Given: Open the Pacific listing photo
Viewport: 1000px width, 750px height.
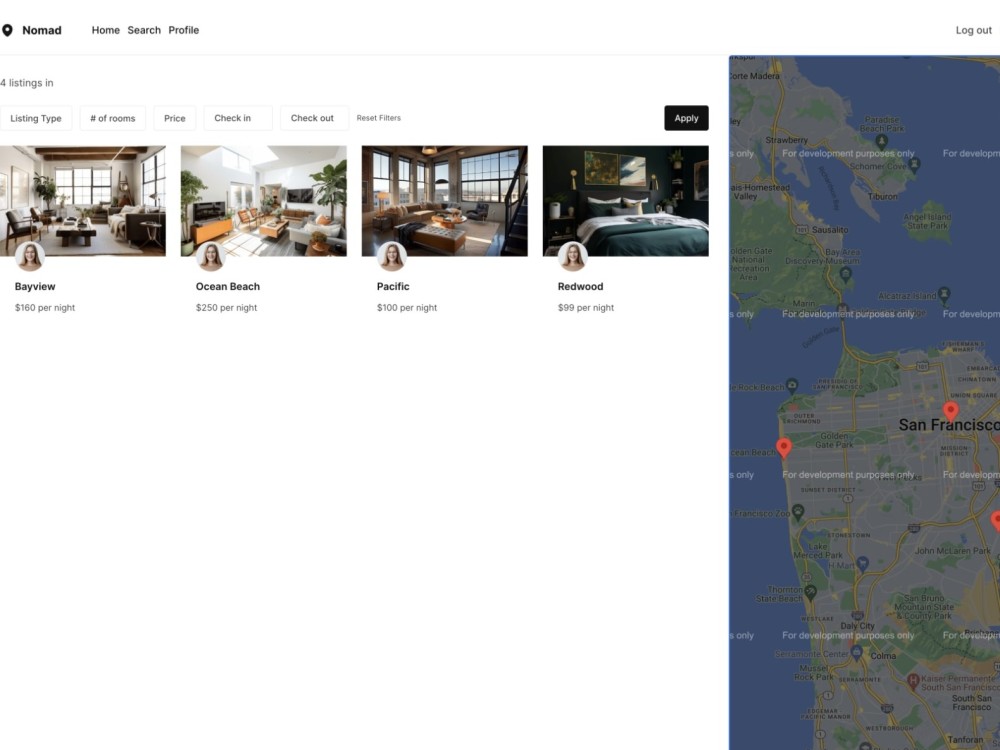Looking at the screenshot, I should coord(445,201).
